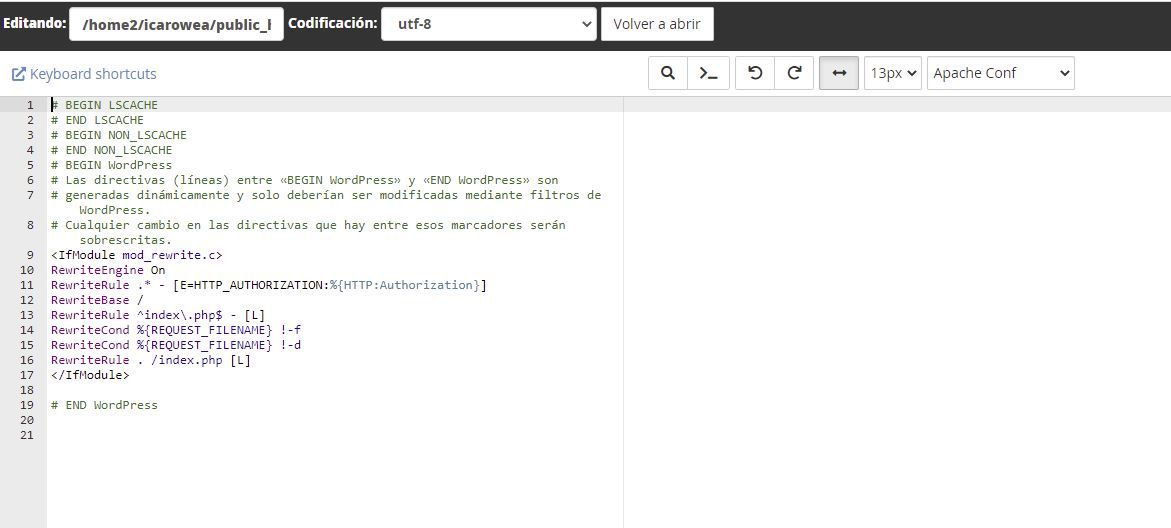Screen dimensions: 1171x528
Task: Click the line 'RewriteEngine On'
Action: pyautogui.click(x=108, y=270)
